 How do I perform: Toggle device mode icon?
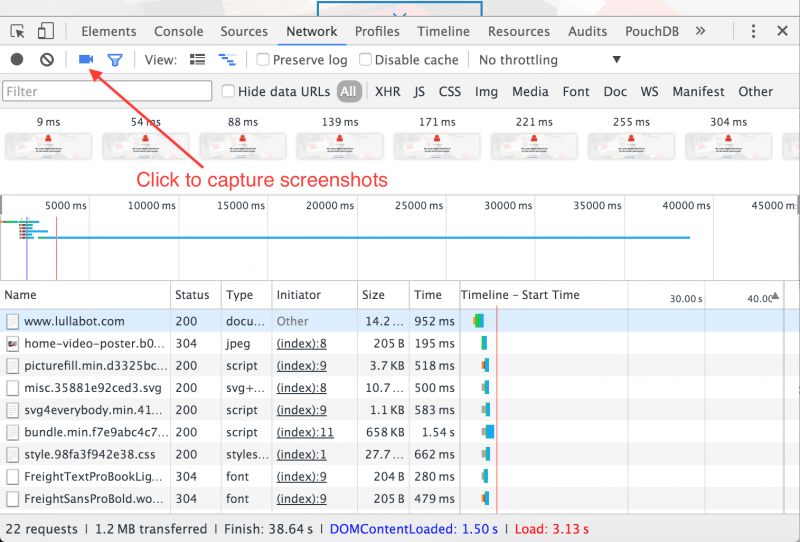47,31
